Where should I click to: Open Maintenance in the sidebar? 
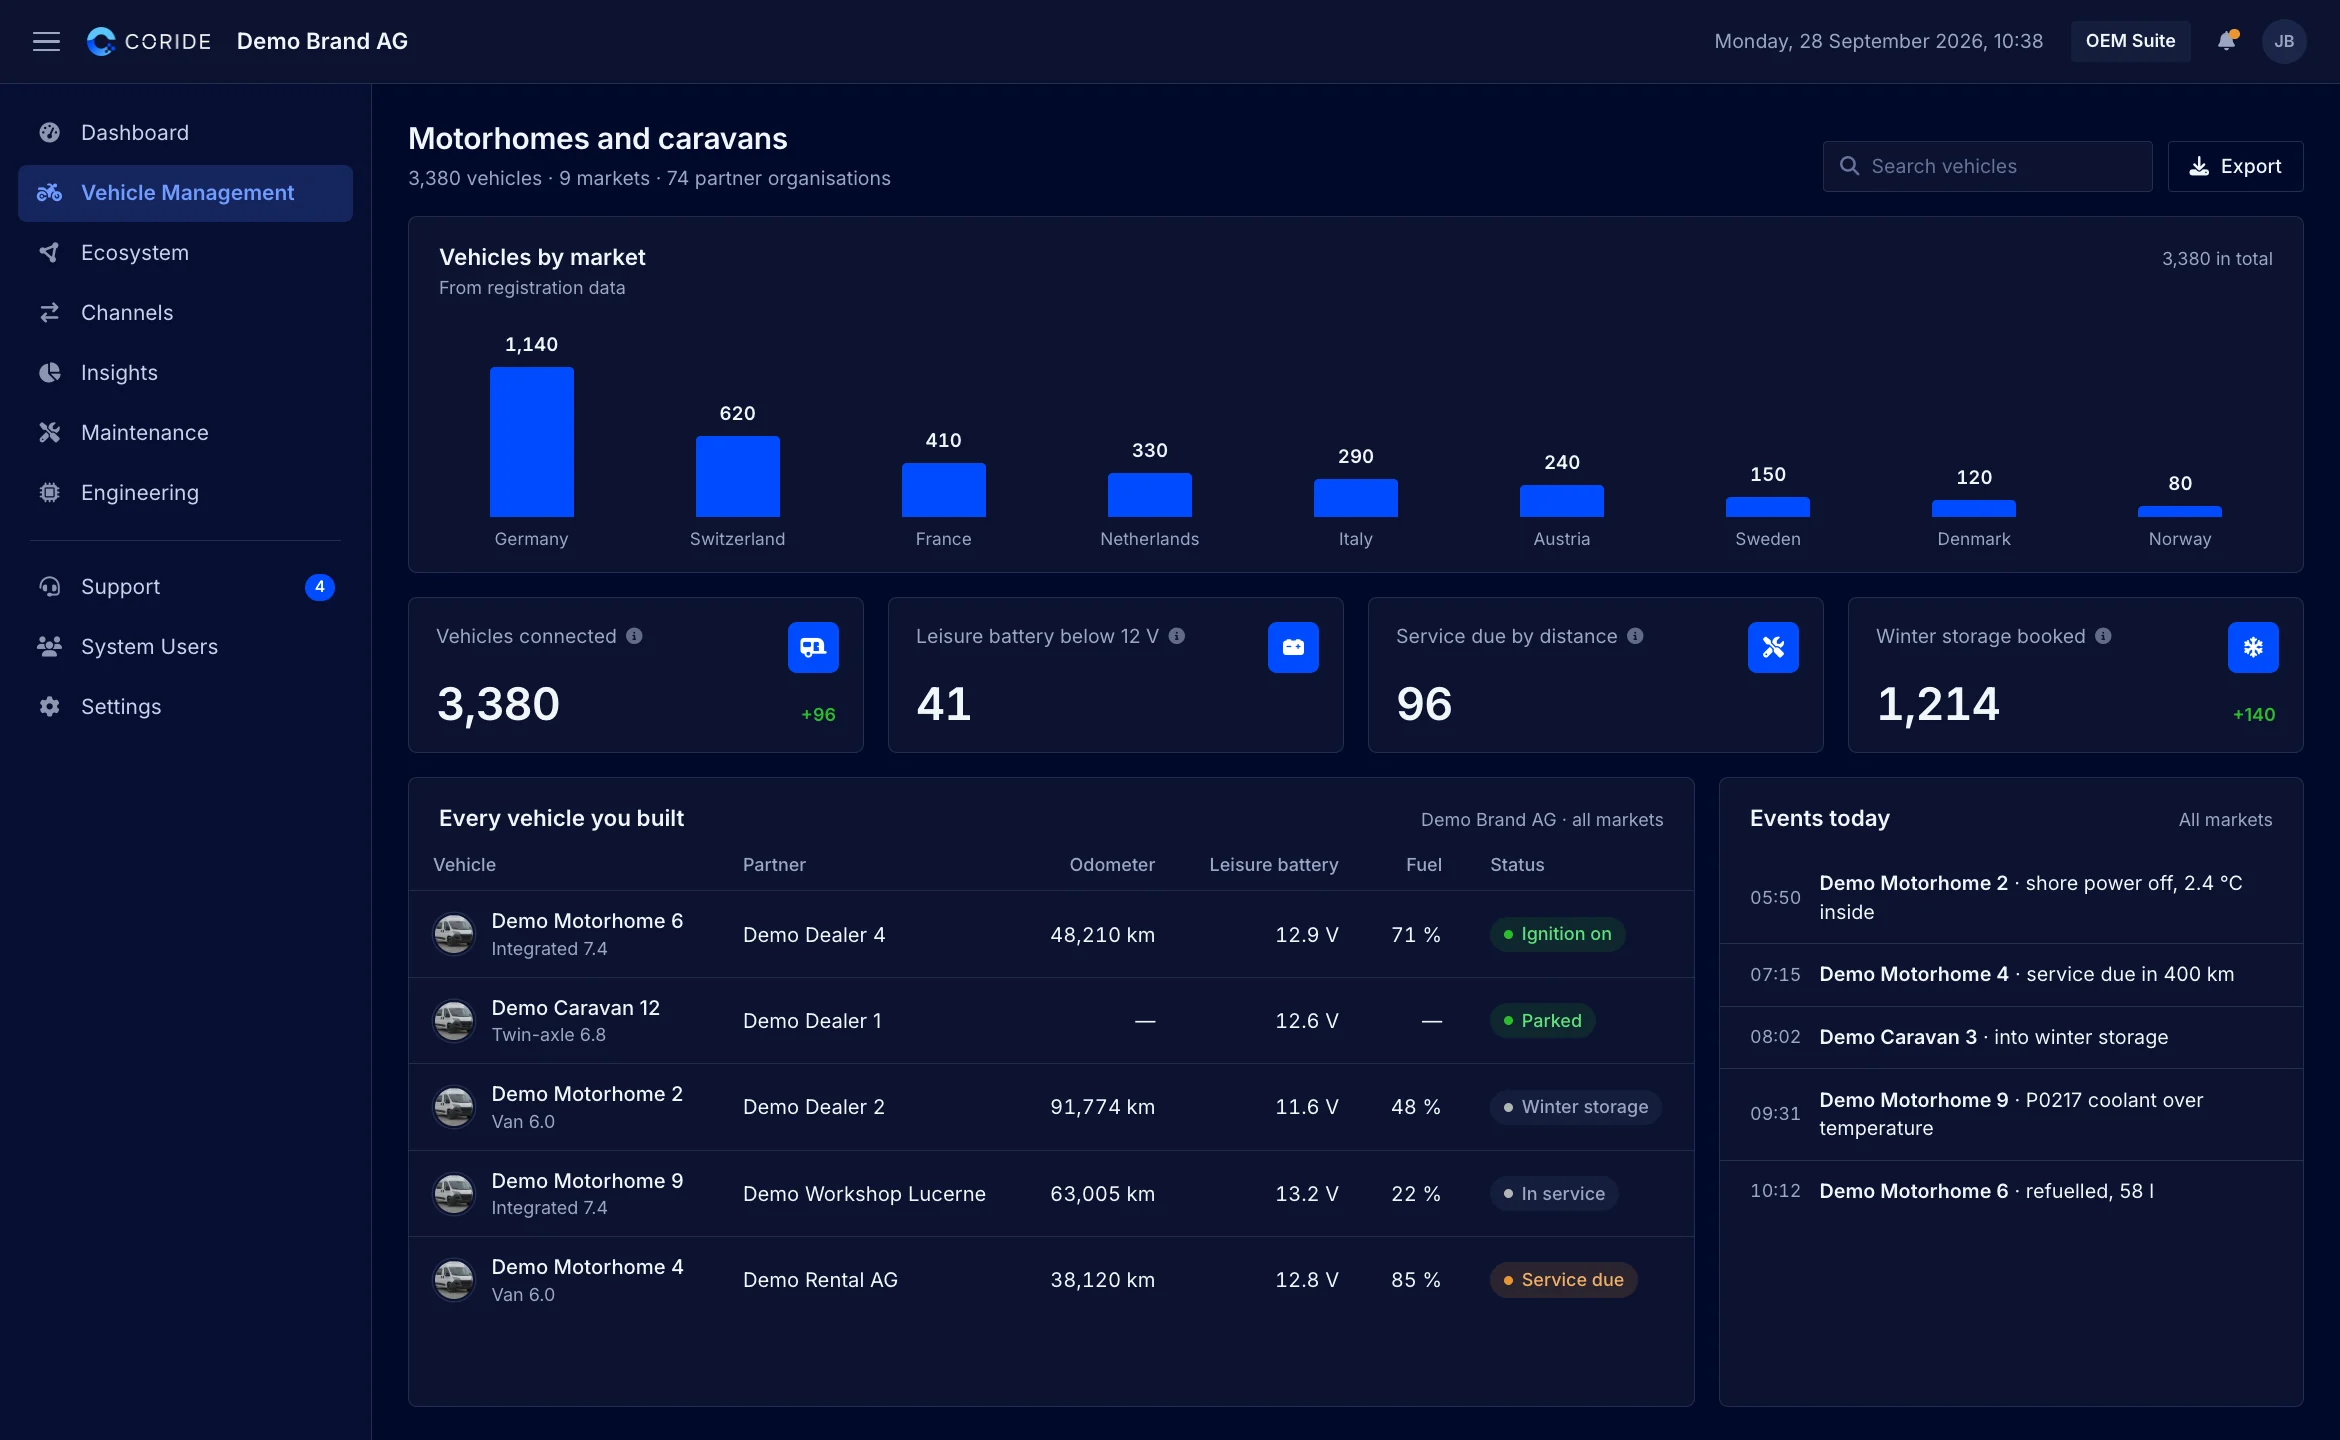pos(185,433)
